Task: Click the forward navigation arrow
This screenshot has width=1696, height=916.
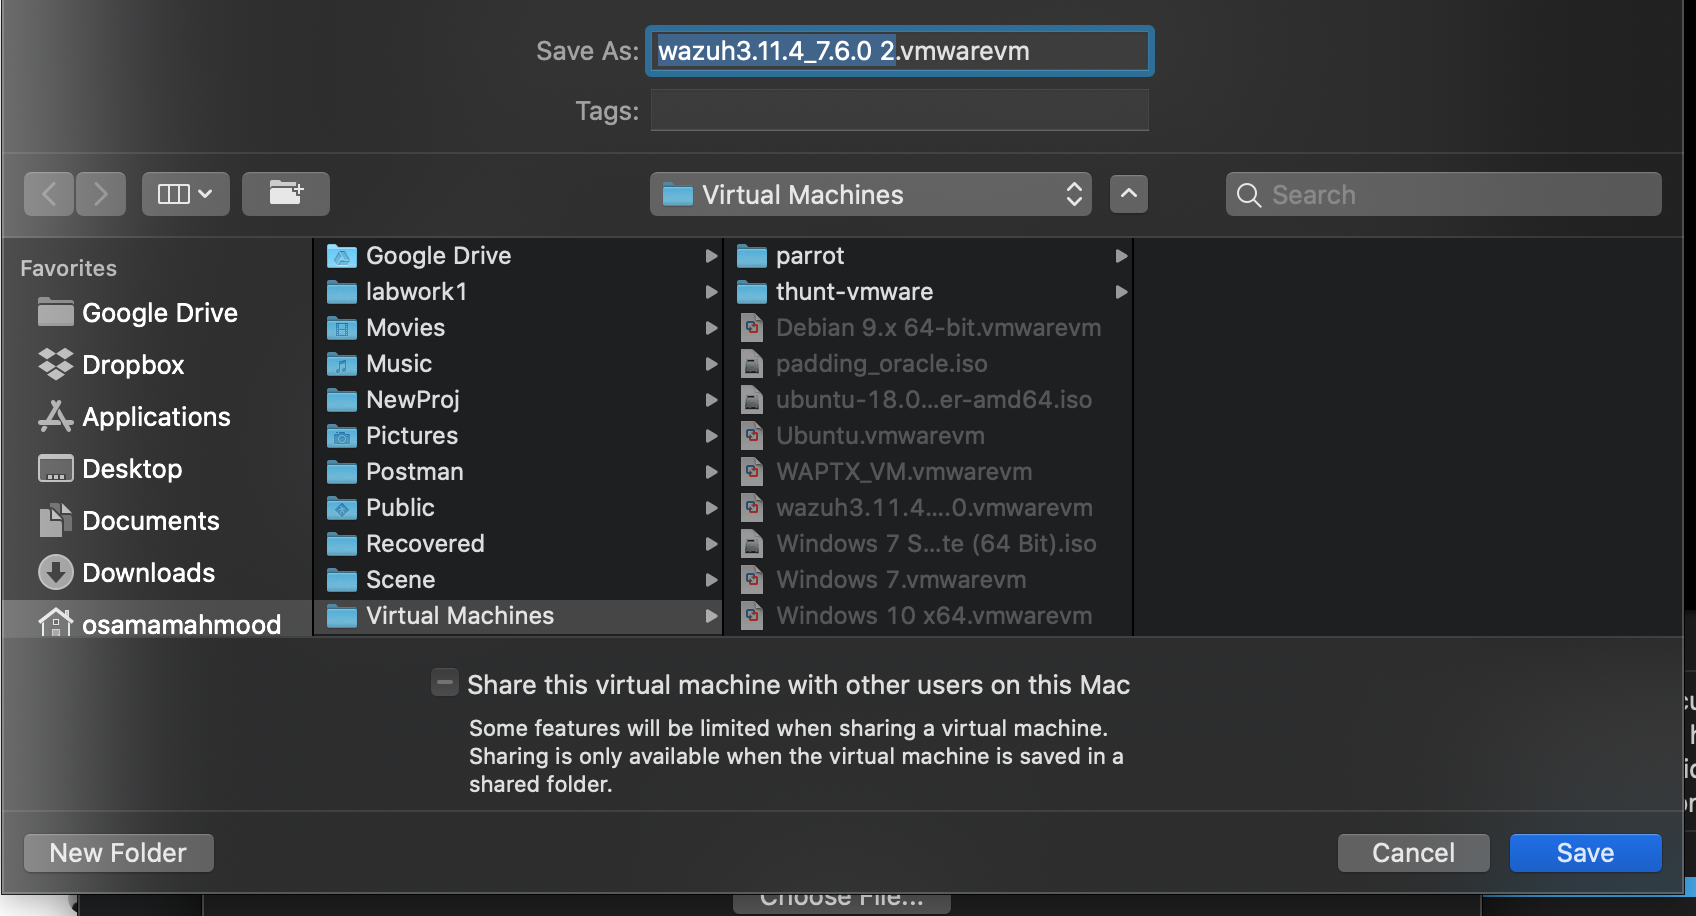Action: click(x=100, y=194)
